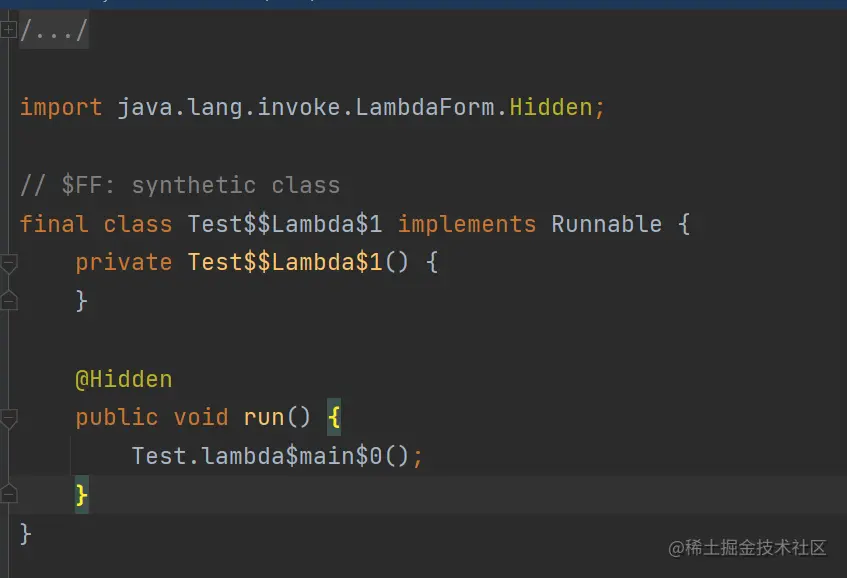847x578 pixels.
Task: Click the final class closing brace
Action: point(26,533)
